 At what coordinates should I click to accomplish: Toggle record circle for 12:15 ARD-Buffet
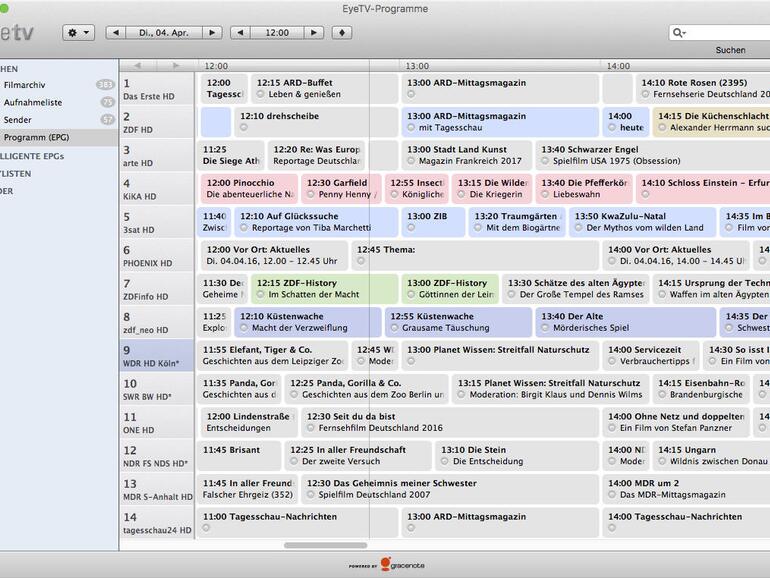(x=260, y=94)
